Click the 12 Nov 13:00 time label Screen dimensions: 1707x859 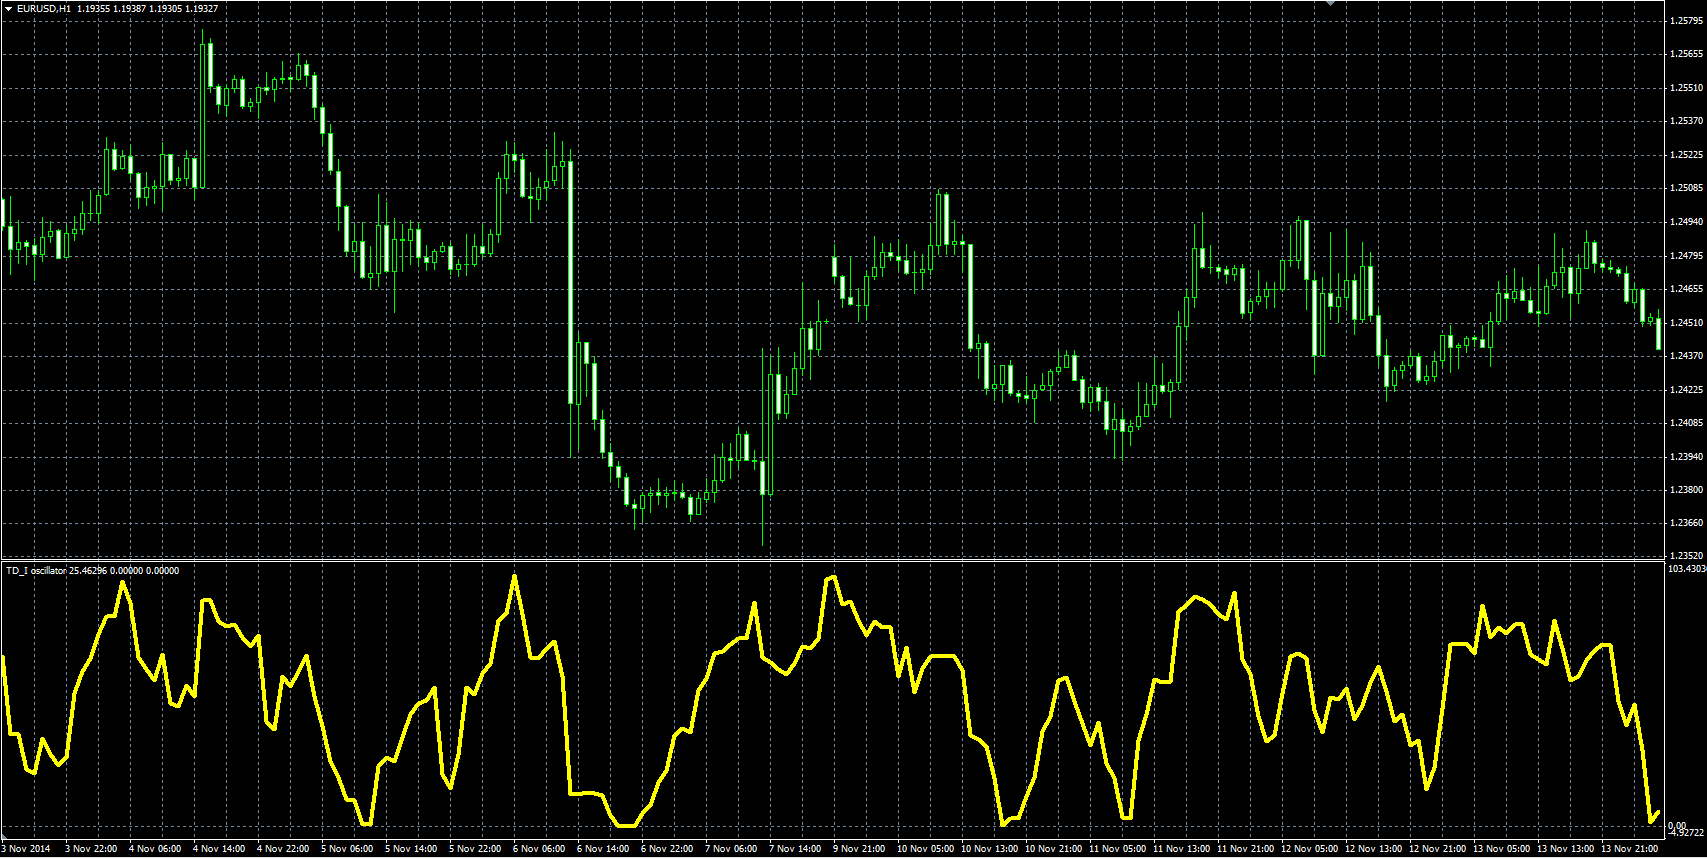click(x=1373, y=849)
